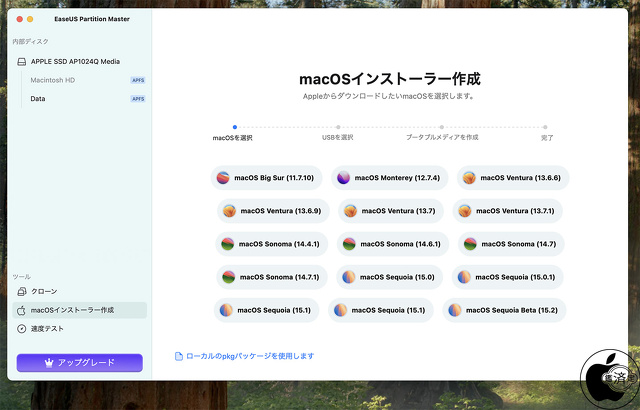Select macOS Sonoma (14.4.1) text
640x410 pixels.
tap(279, 244)
